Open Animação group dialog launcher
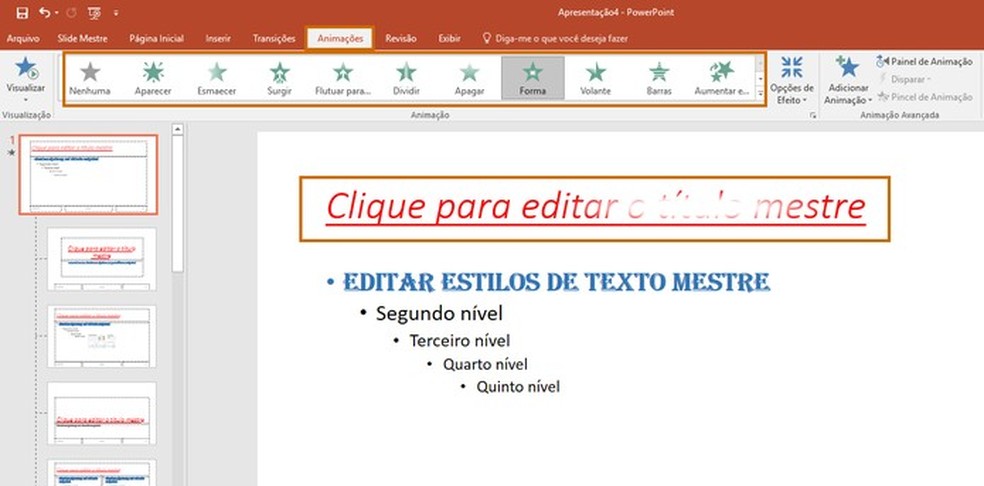 [813, 116]
